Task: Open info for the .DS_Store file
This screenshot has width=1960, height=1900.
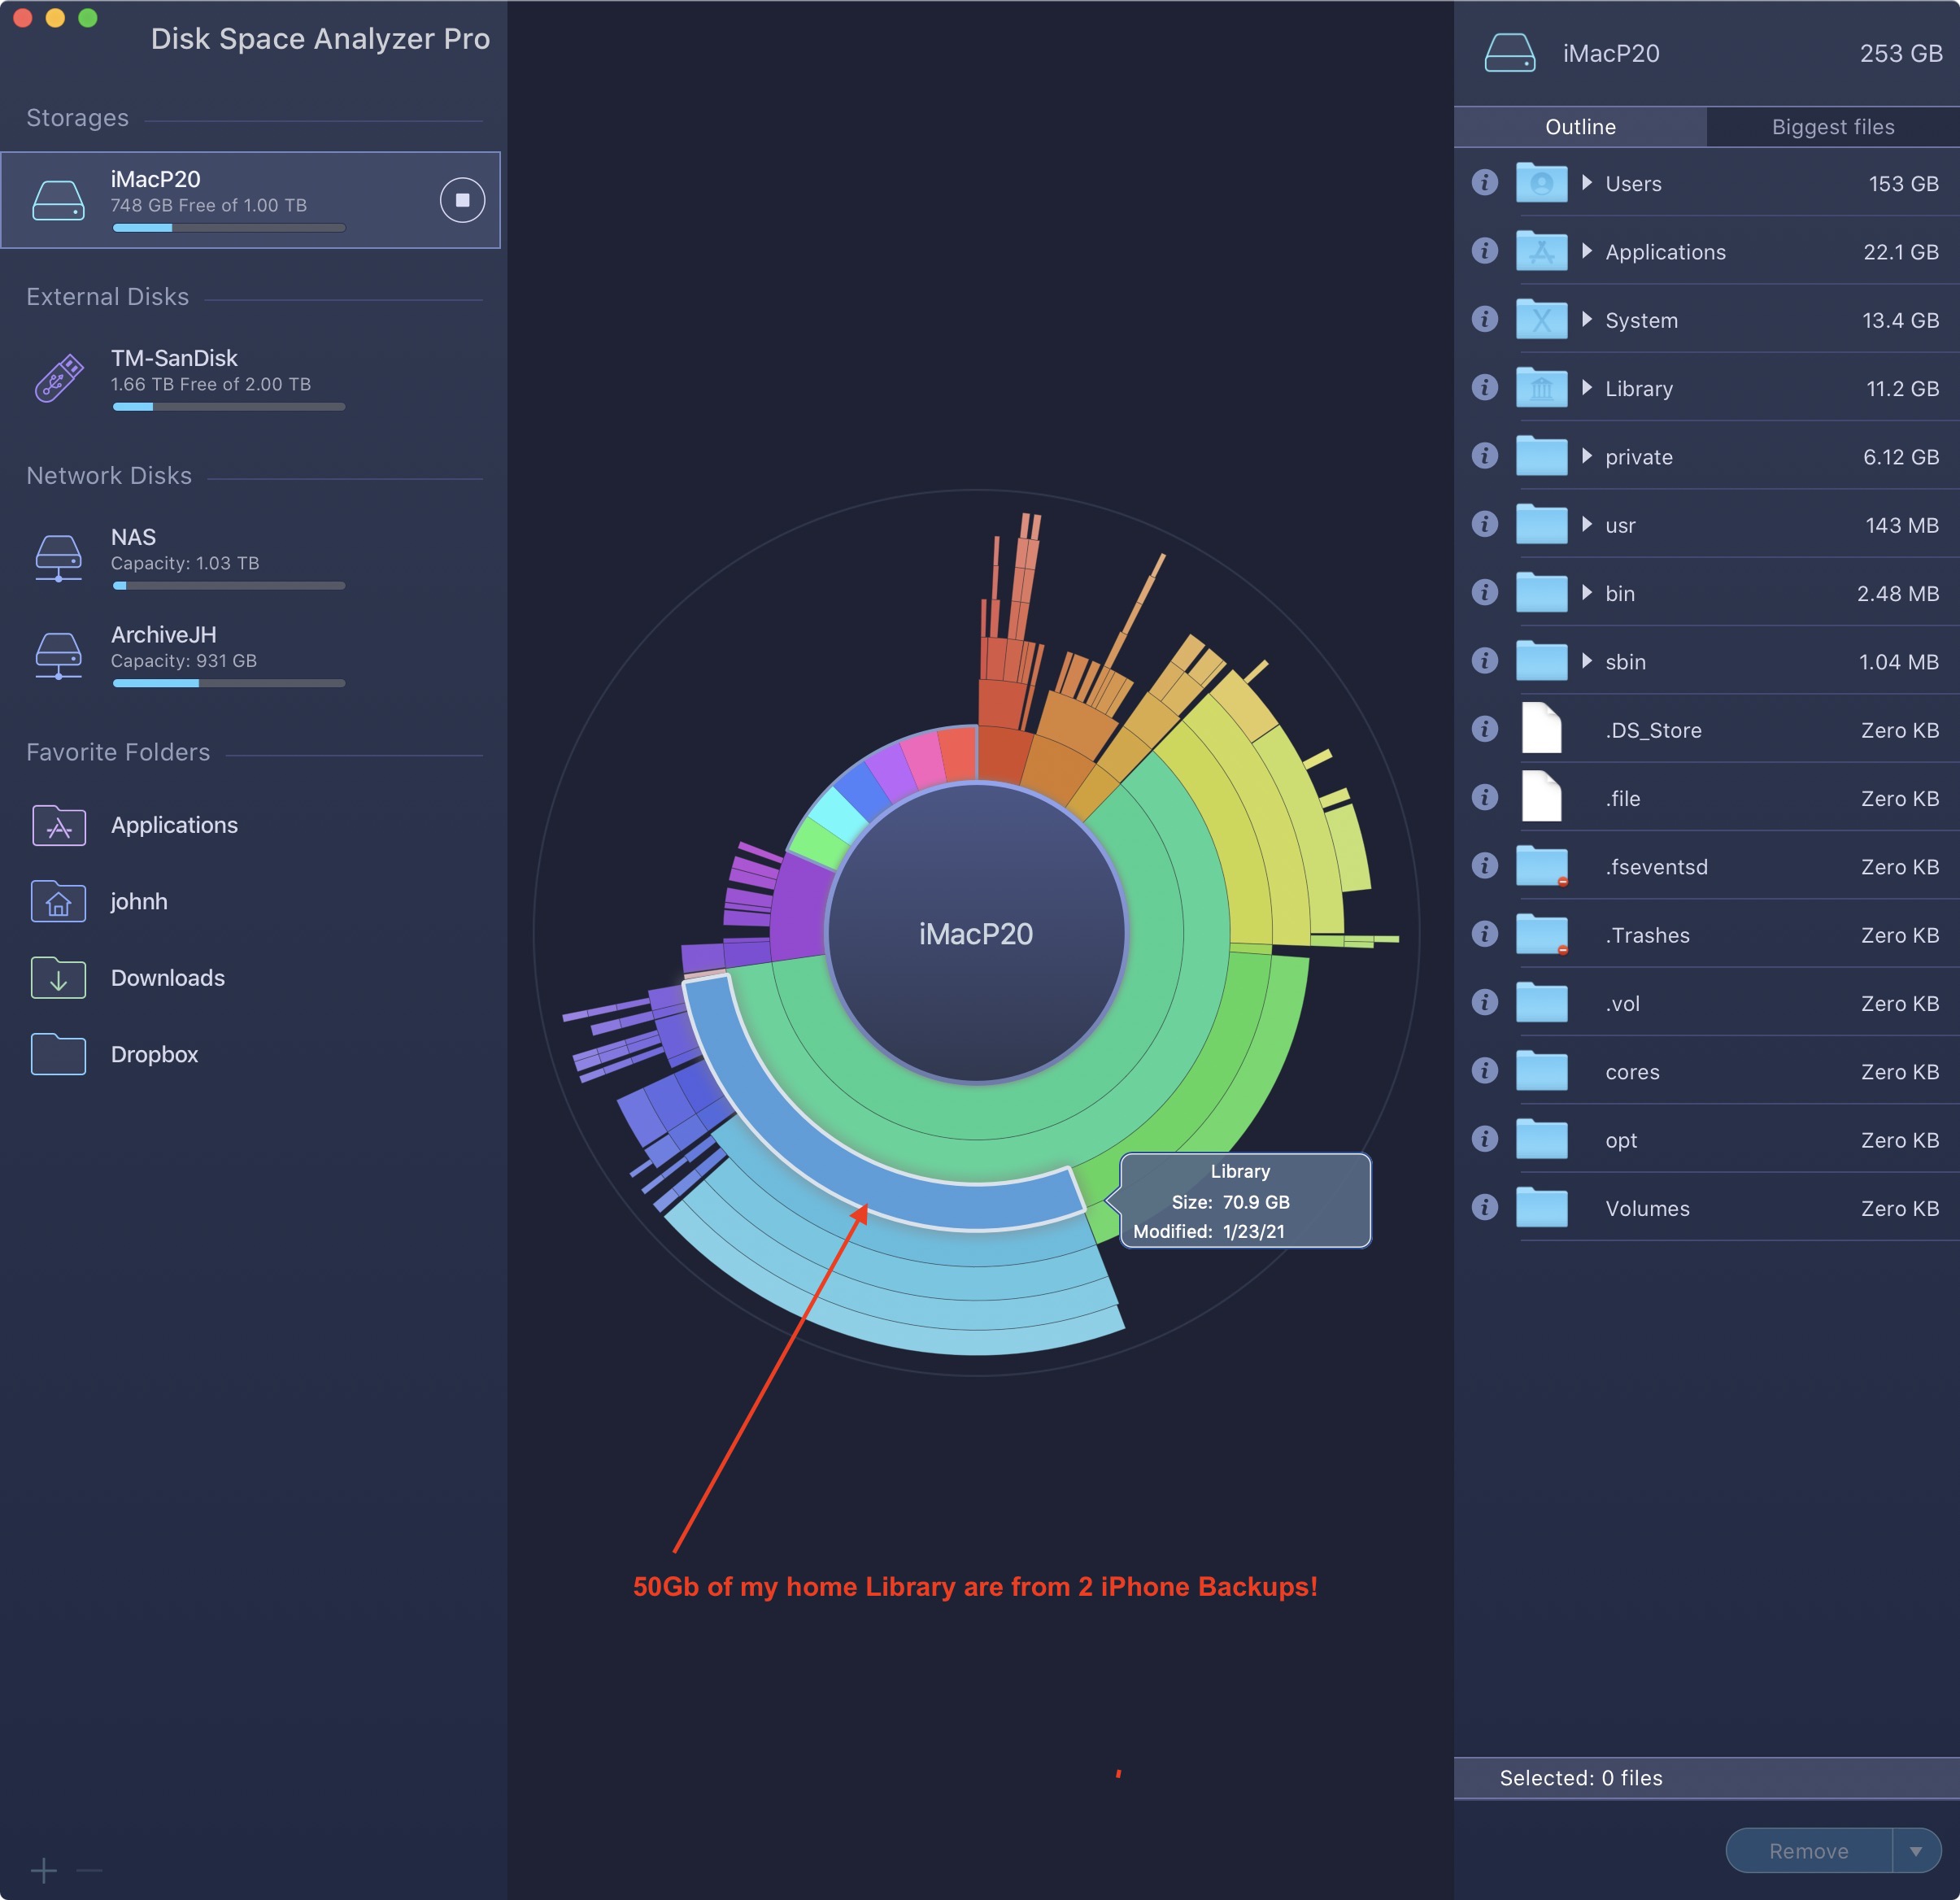Action: [x=1484, y=729]
